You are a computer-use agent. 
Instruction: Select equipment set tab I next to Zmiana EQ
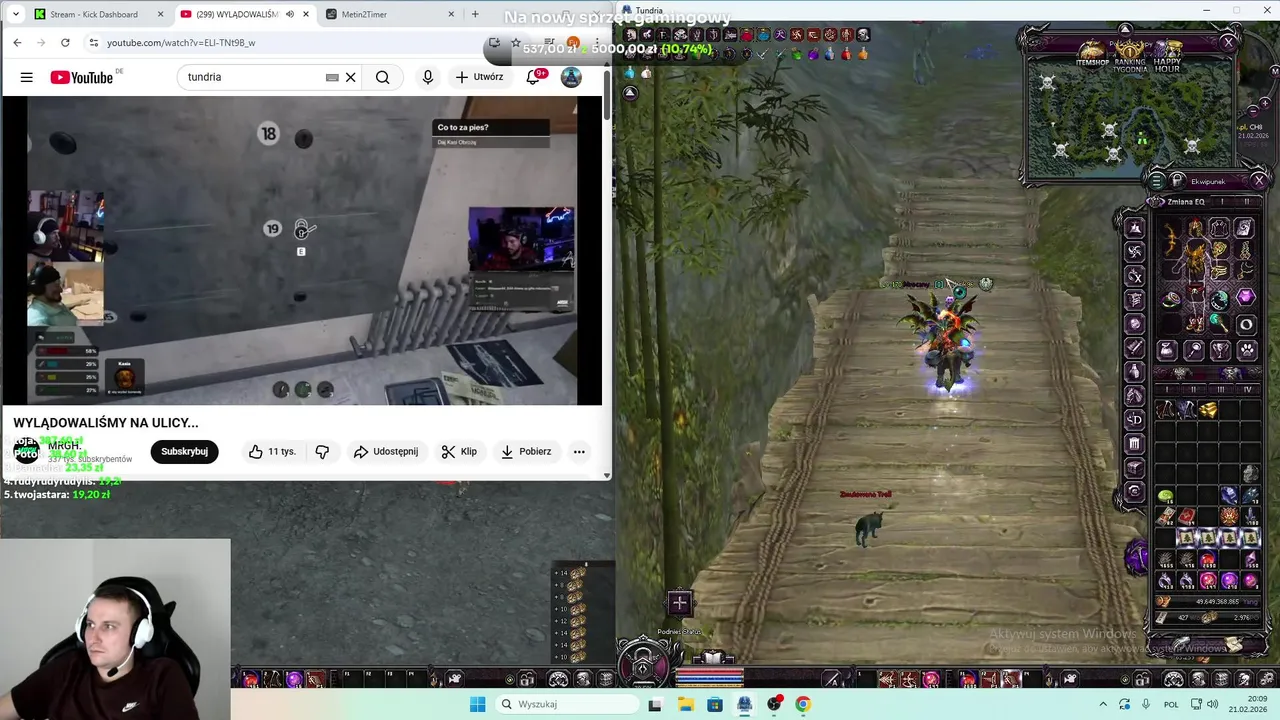coord(1222,202)
